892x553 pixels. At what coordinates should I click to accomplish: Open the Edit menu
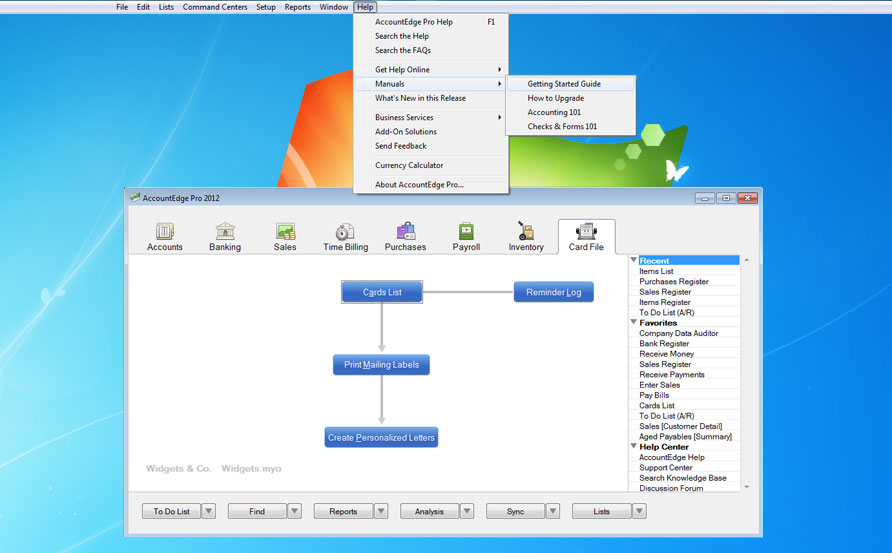click(143, 7)
